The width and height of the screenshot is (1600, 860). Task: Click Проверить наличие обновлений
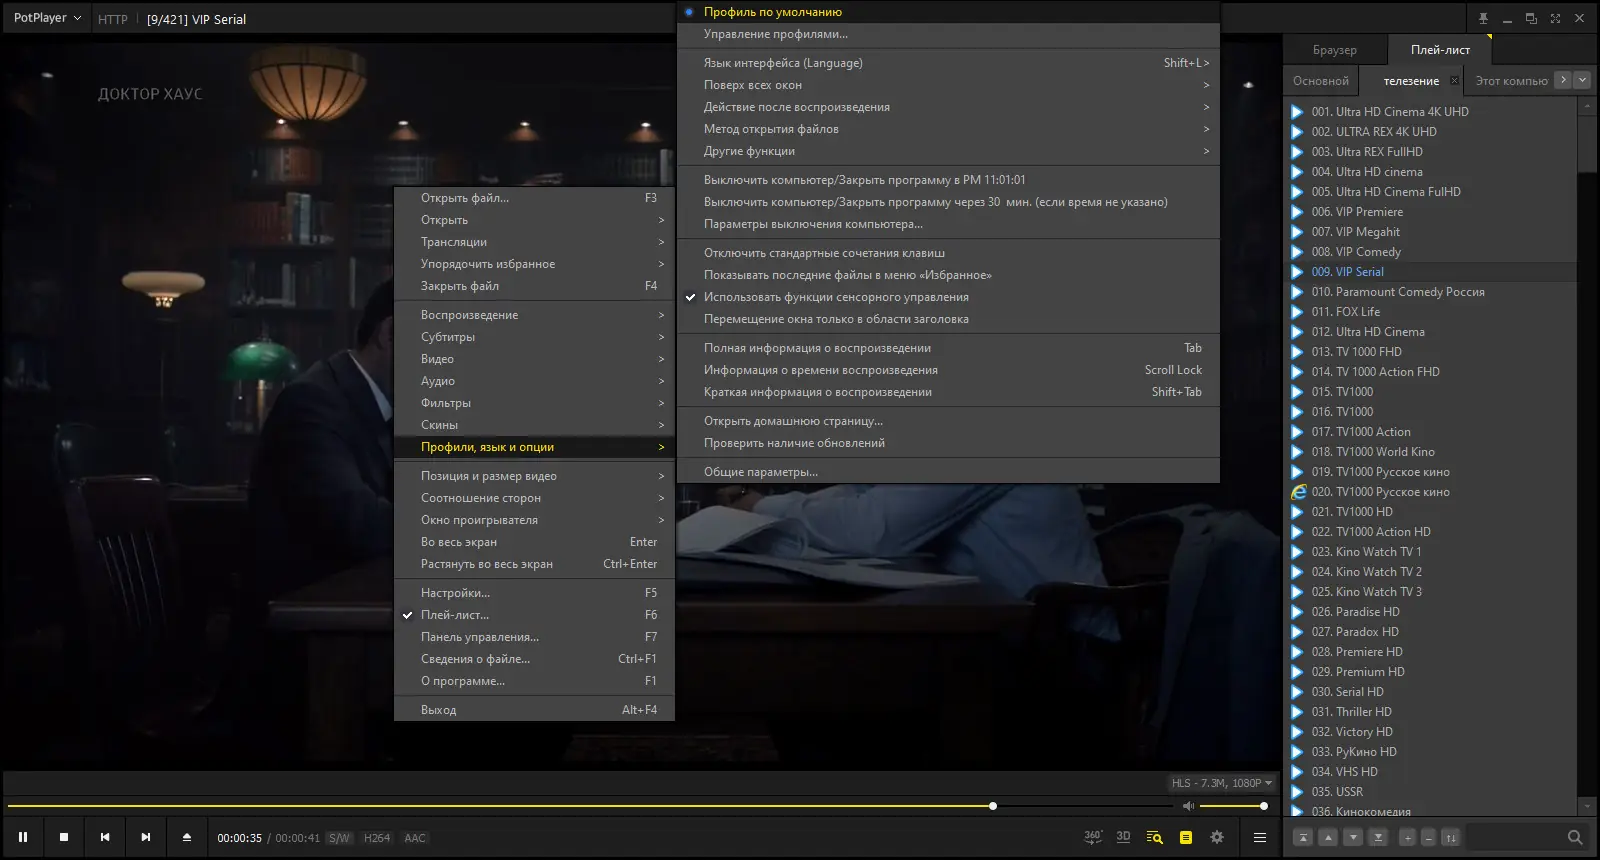(x=794, y=443)
